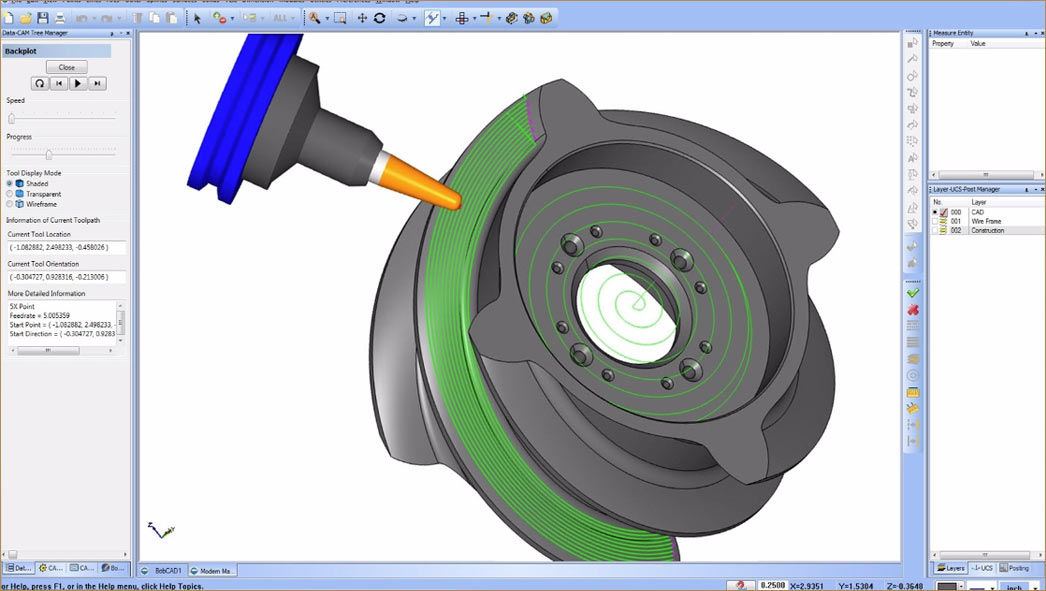Select the arrow pointer tool
The height and width of the screenshot is (591, 1046).
(x=197, y=18)
